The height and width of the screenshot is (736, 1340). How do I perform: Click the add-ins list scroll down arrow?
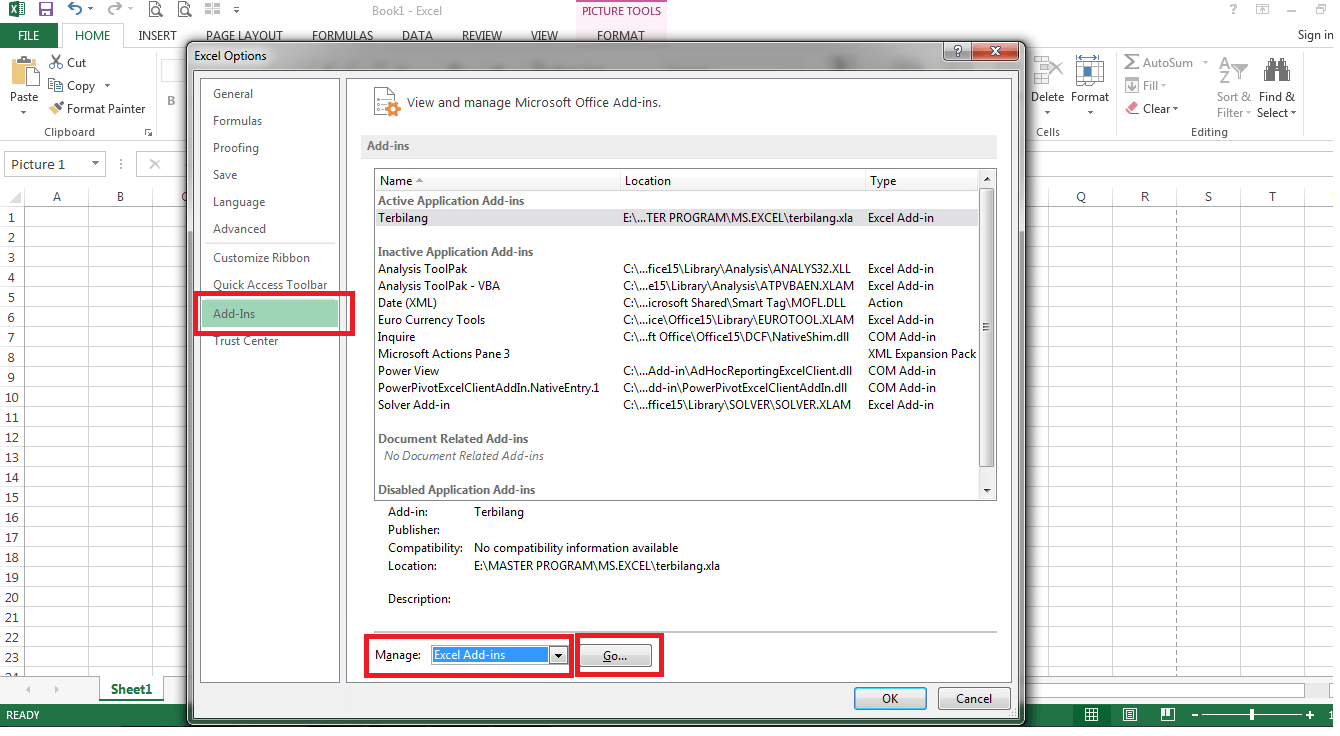(x=987, y=491)
